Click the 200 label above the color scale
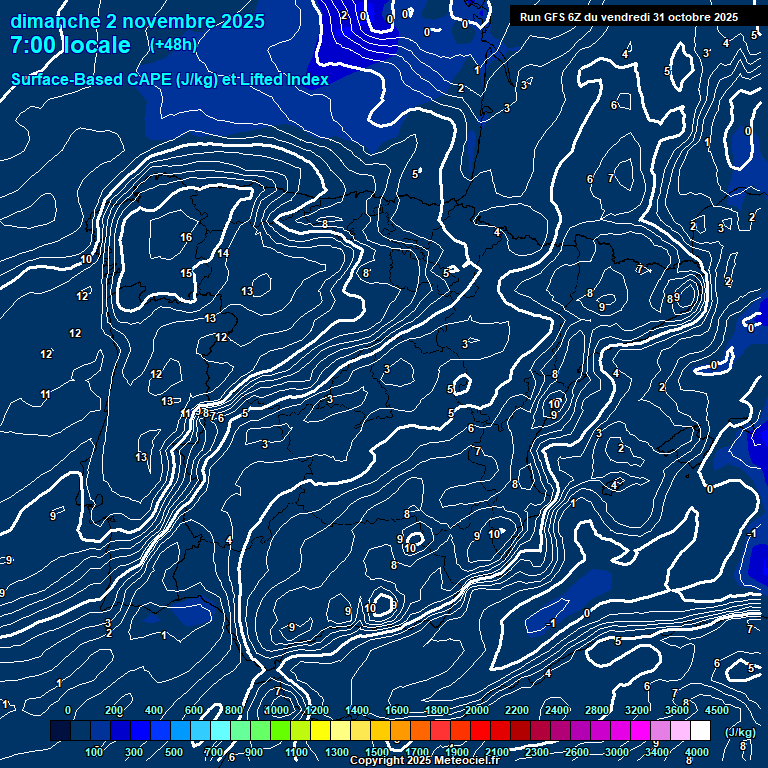 (113, 710)
